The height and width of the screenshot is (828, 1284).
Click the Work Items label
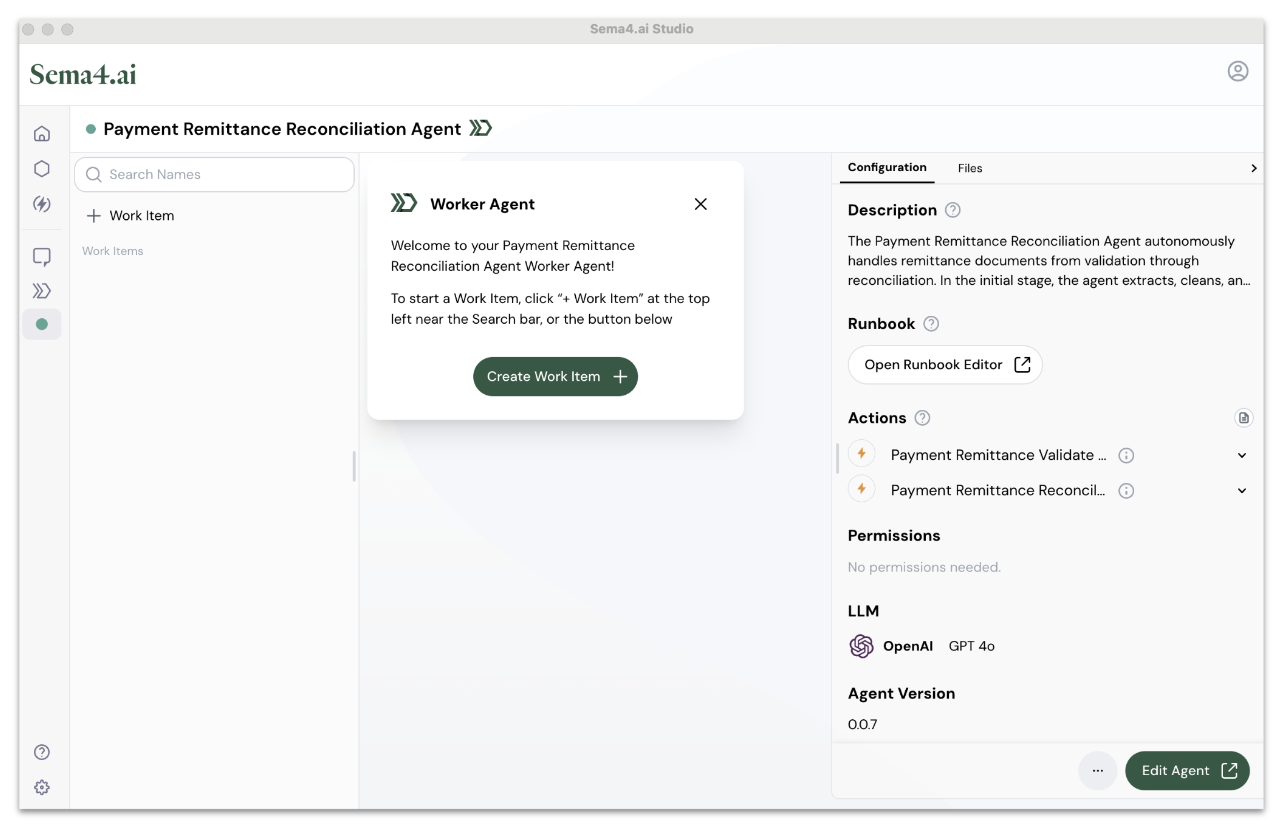click(x=112, y=251)
